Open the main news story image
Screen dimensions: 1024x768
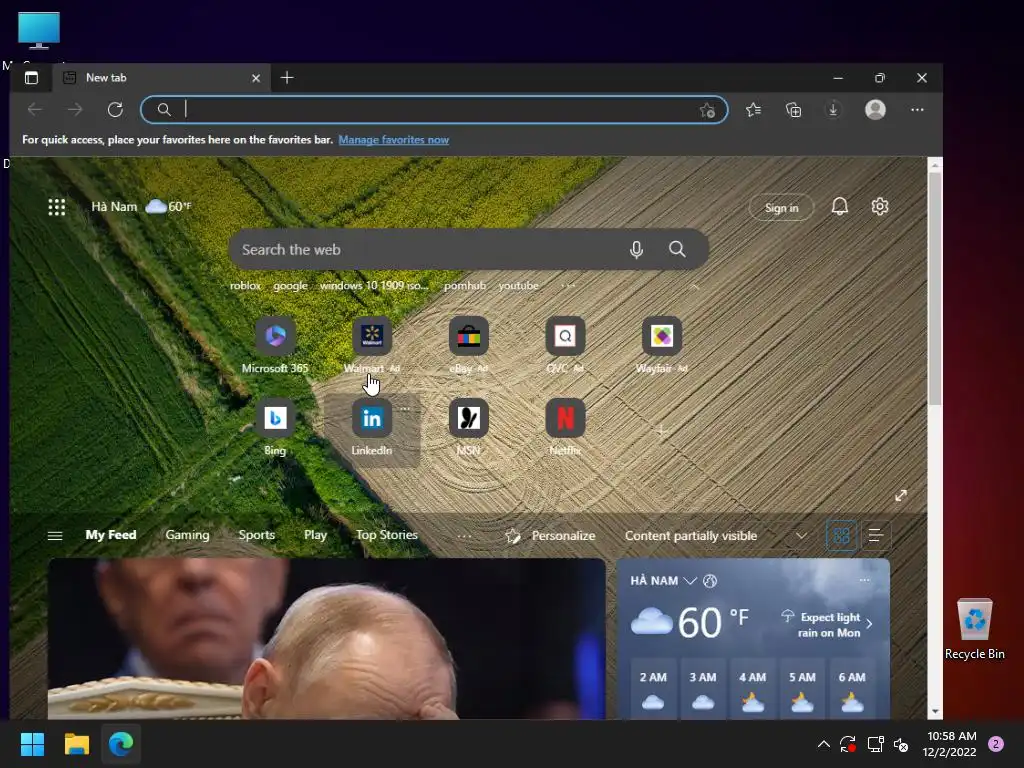[x=327, y=639]
